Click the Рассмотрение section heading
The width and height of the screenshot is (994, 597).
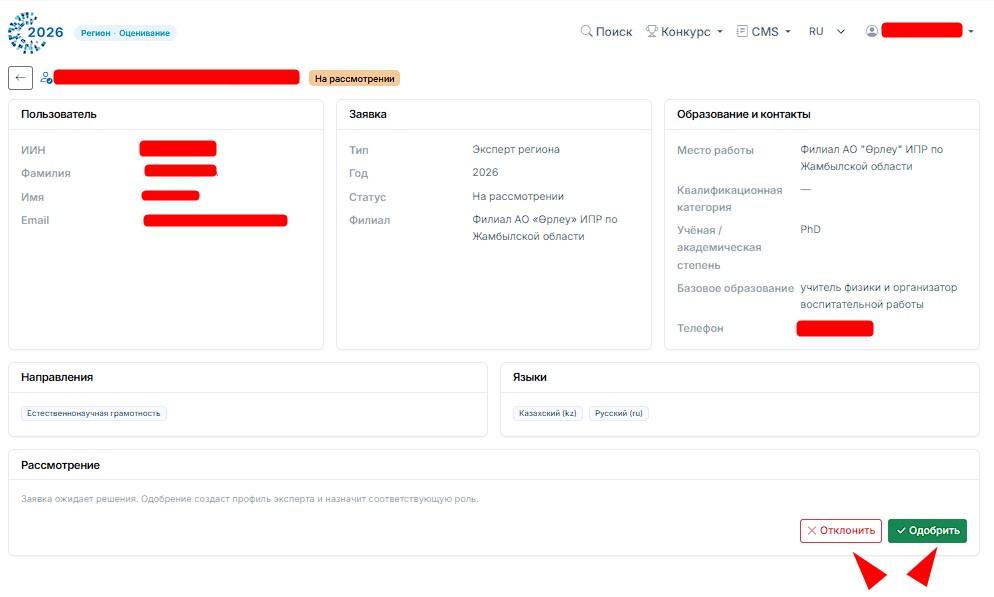point(60,465)
